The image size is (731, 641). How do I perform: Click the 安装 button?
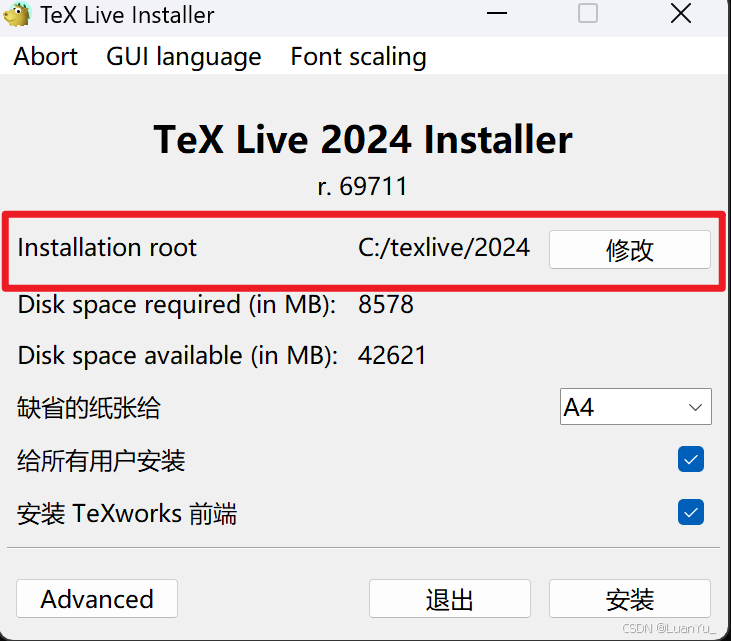point(629,599)
